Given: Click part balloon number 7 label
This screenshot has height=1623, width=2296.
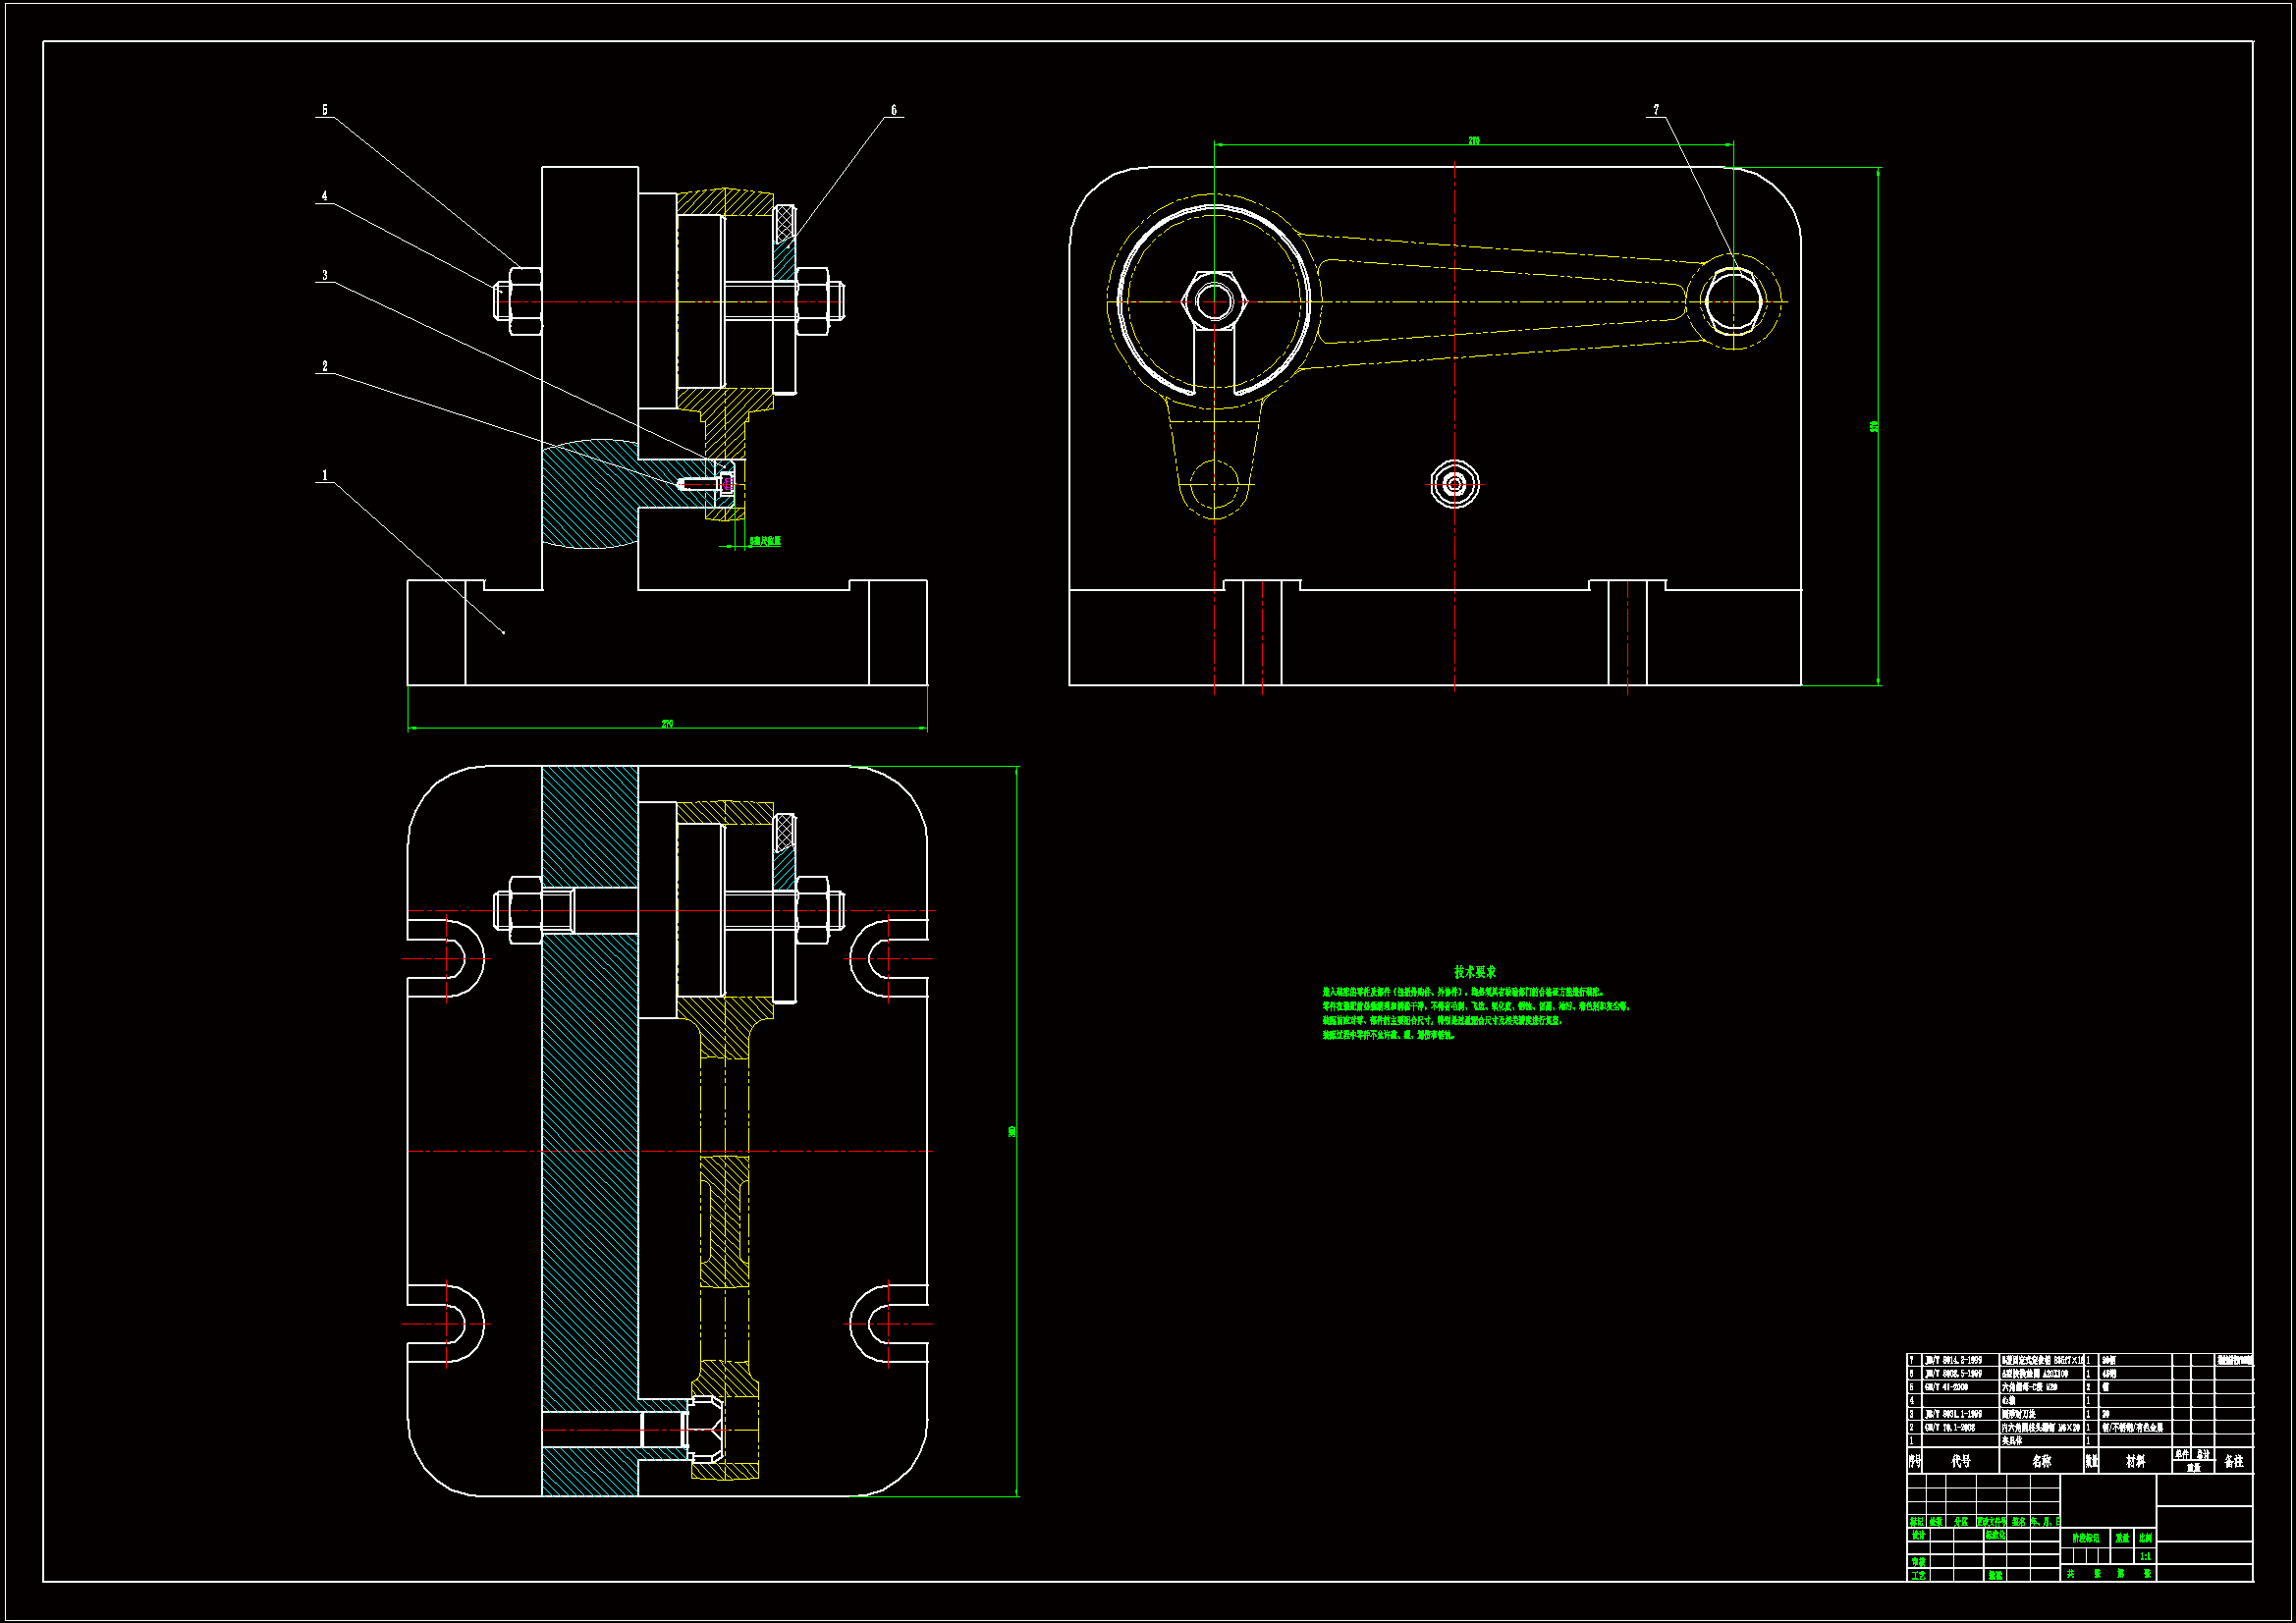Looking at the screenshot, I should 1655,109.
